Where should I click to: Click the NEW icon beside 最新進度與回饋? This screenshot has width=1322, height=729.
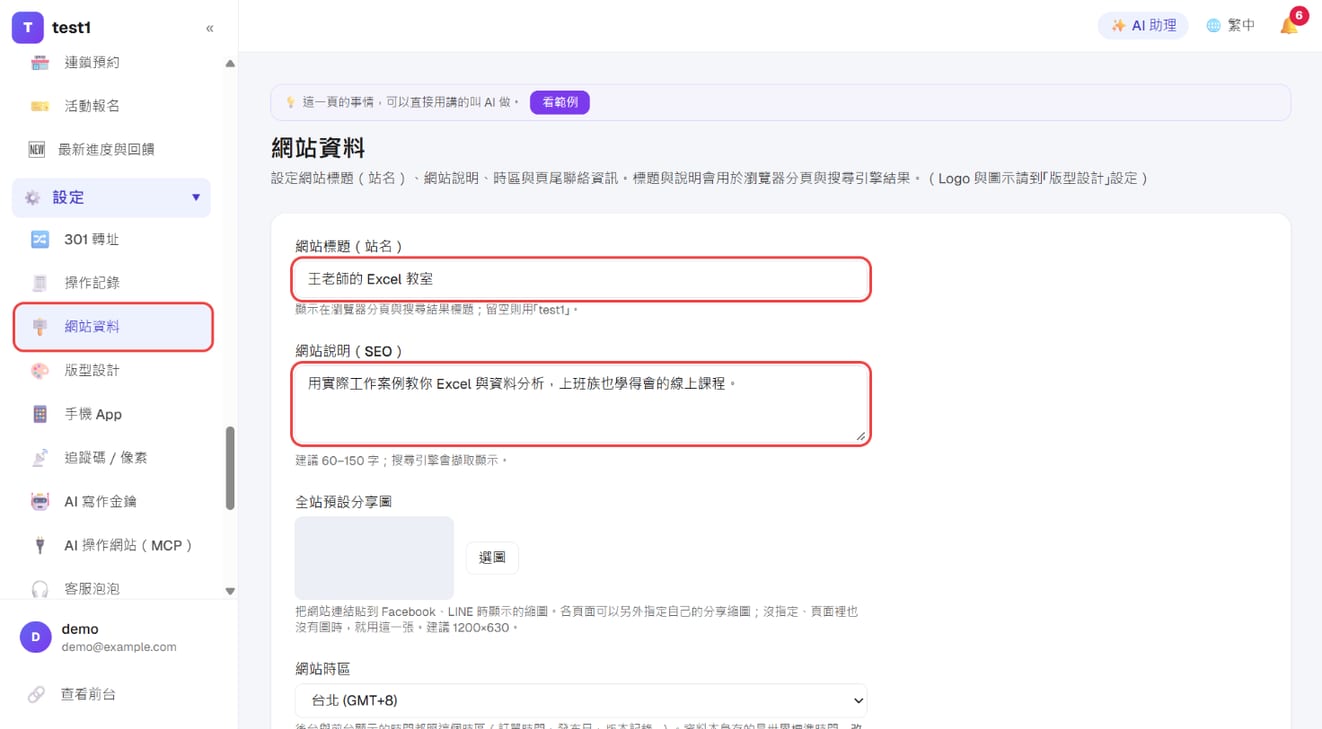[x=37, y=150]
